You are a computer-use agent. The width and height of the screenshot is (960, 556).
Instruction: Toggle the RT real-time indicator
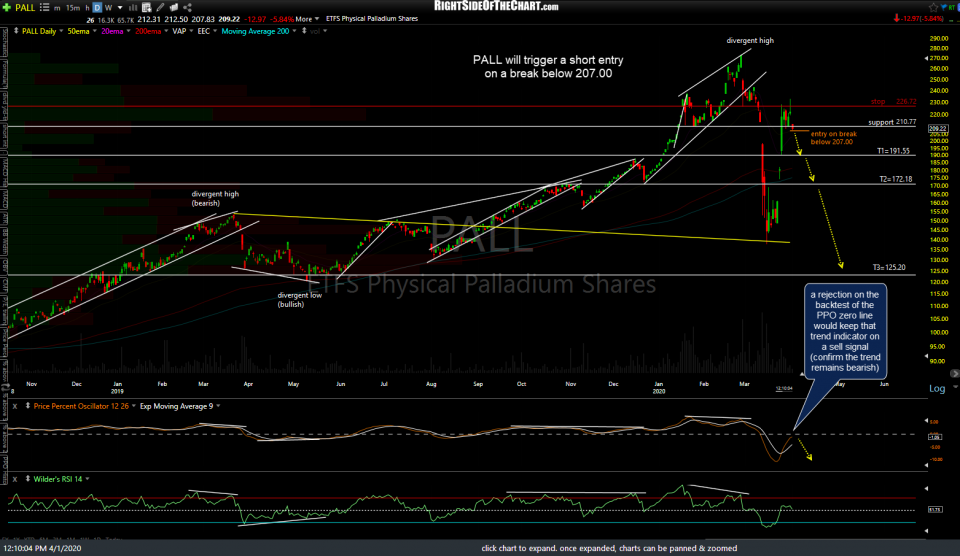[954, 7]
